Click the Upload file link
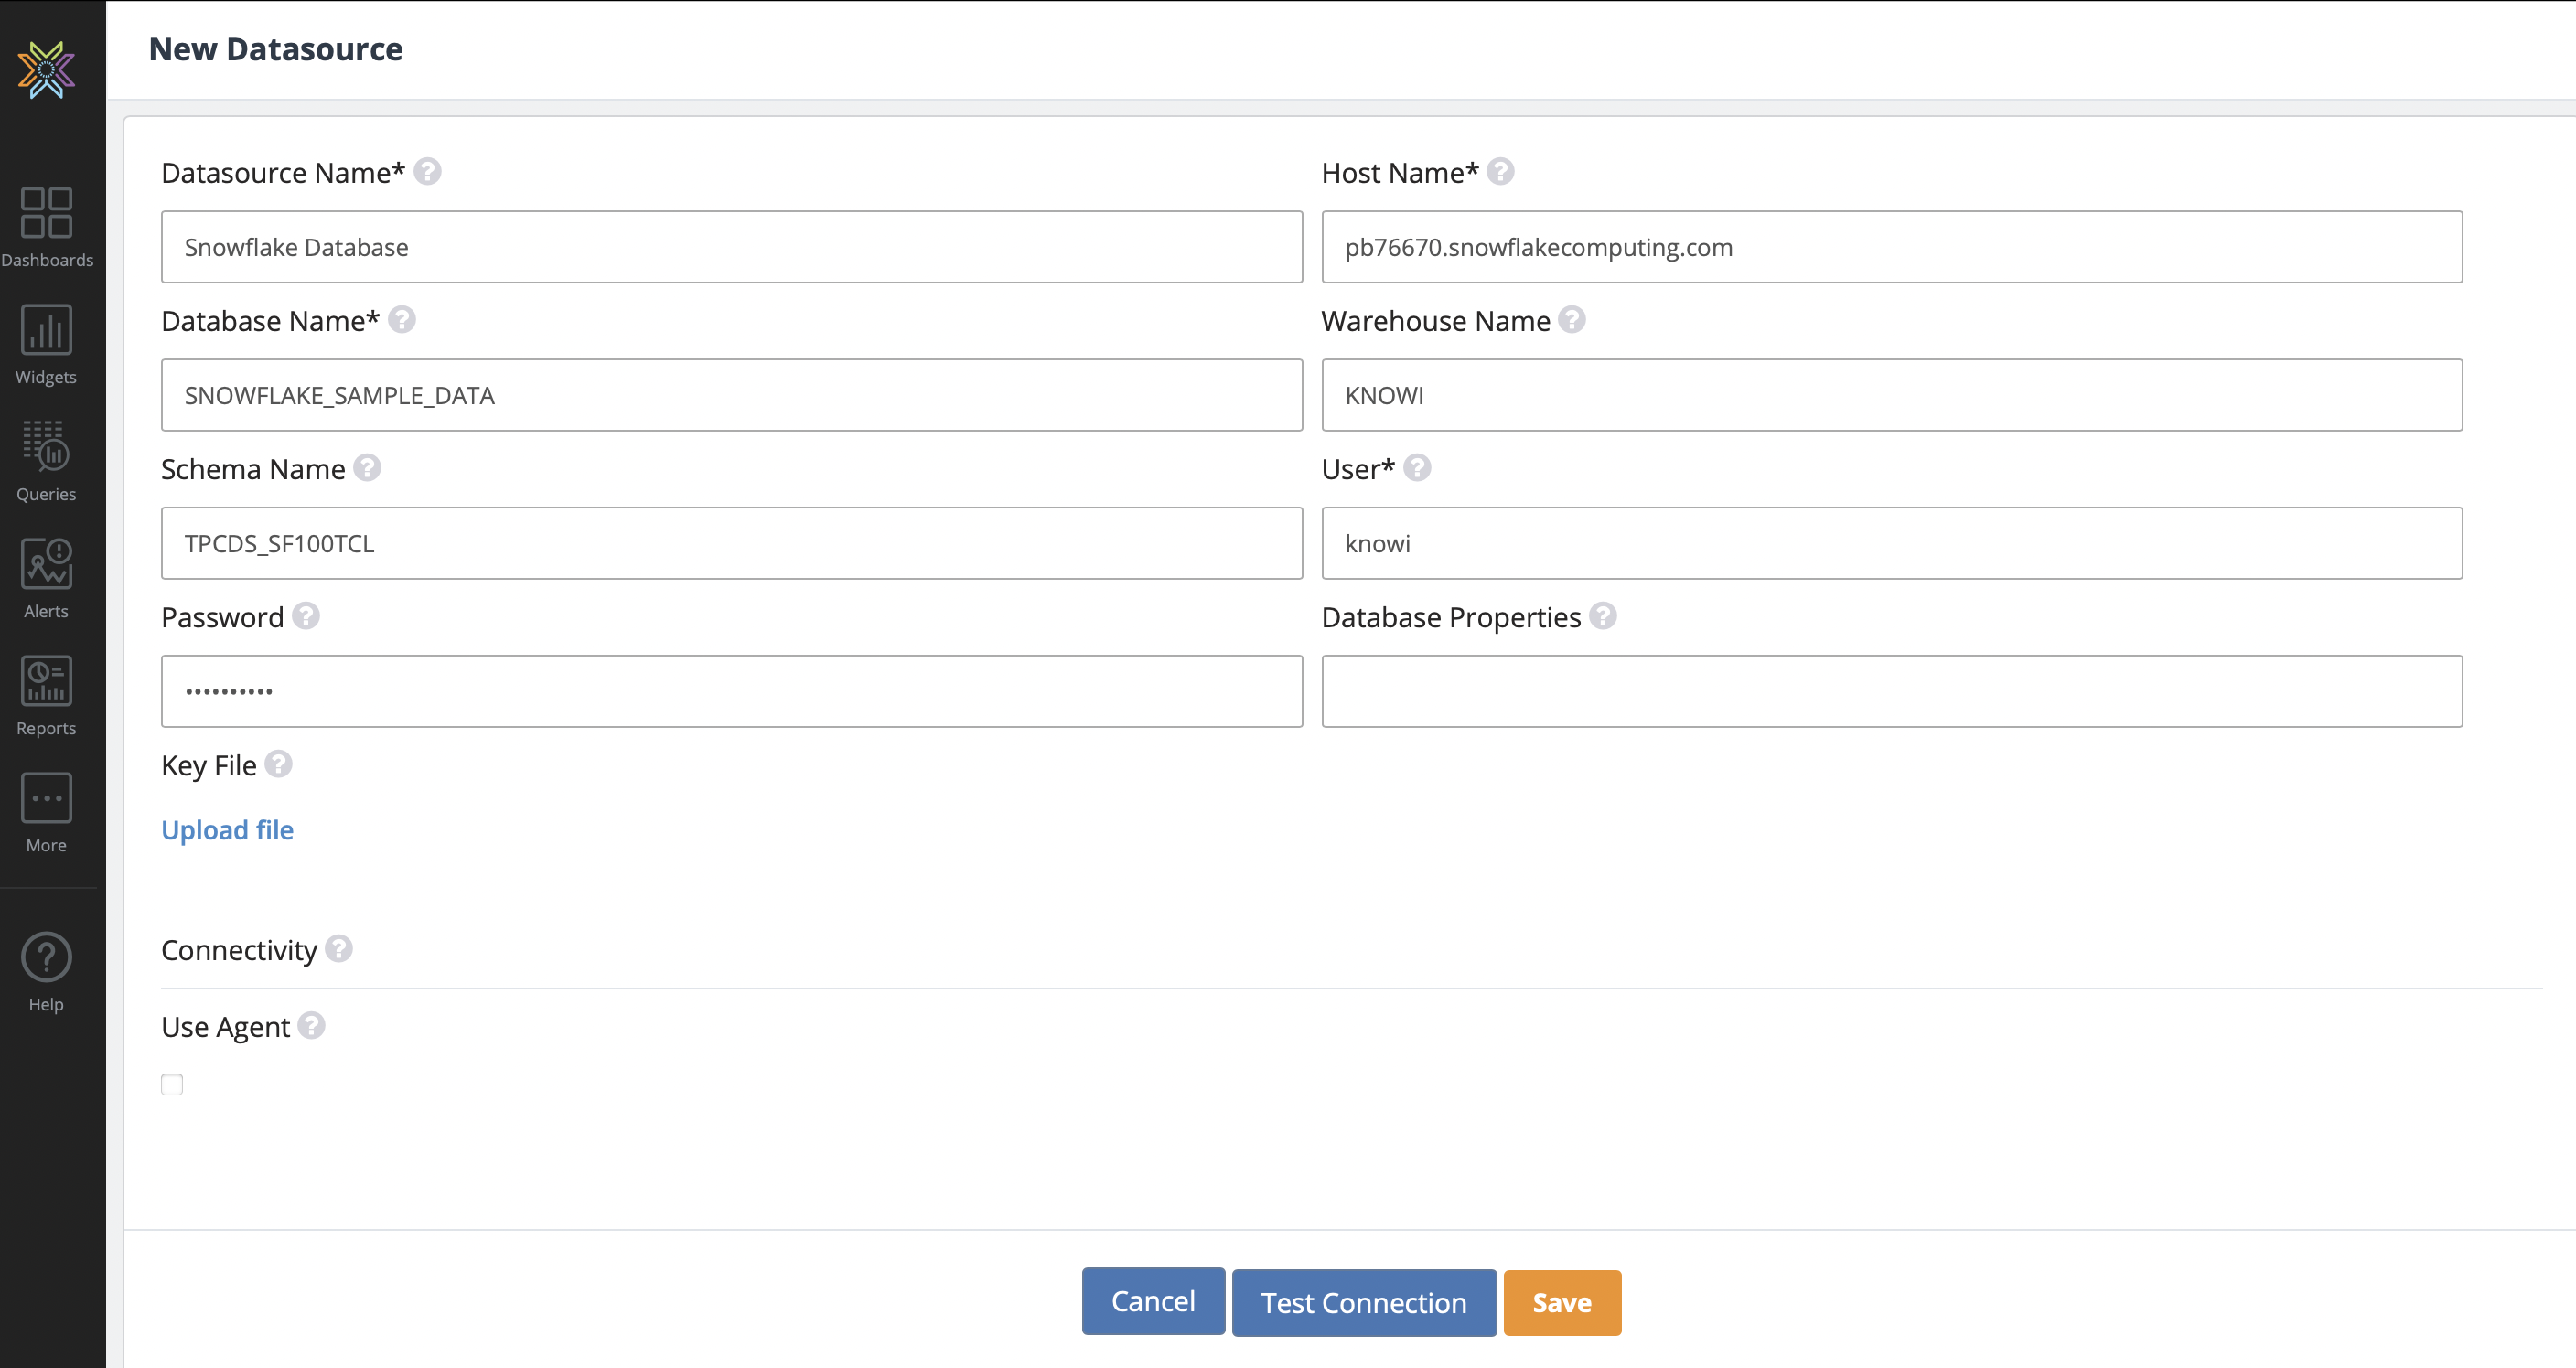This screenshot has height=1368, width=2576. click(x=227, y=830)
